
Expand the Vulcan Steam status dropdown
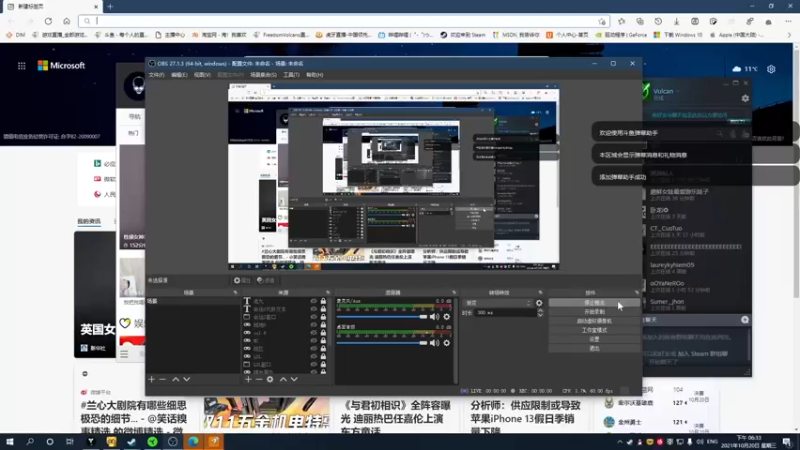[678, 91]
